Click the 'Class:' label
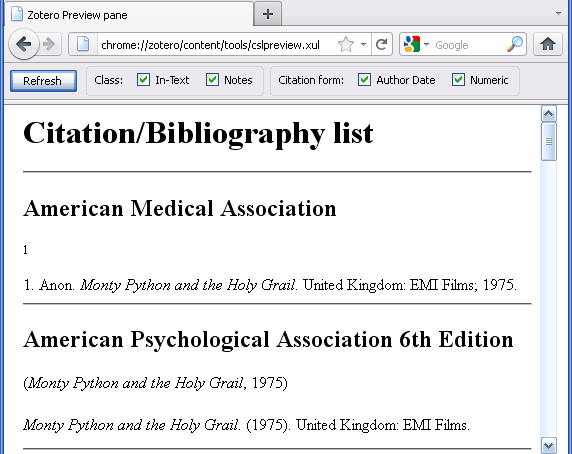This screenshot has width=572, height=454. (x=109, y=80)
